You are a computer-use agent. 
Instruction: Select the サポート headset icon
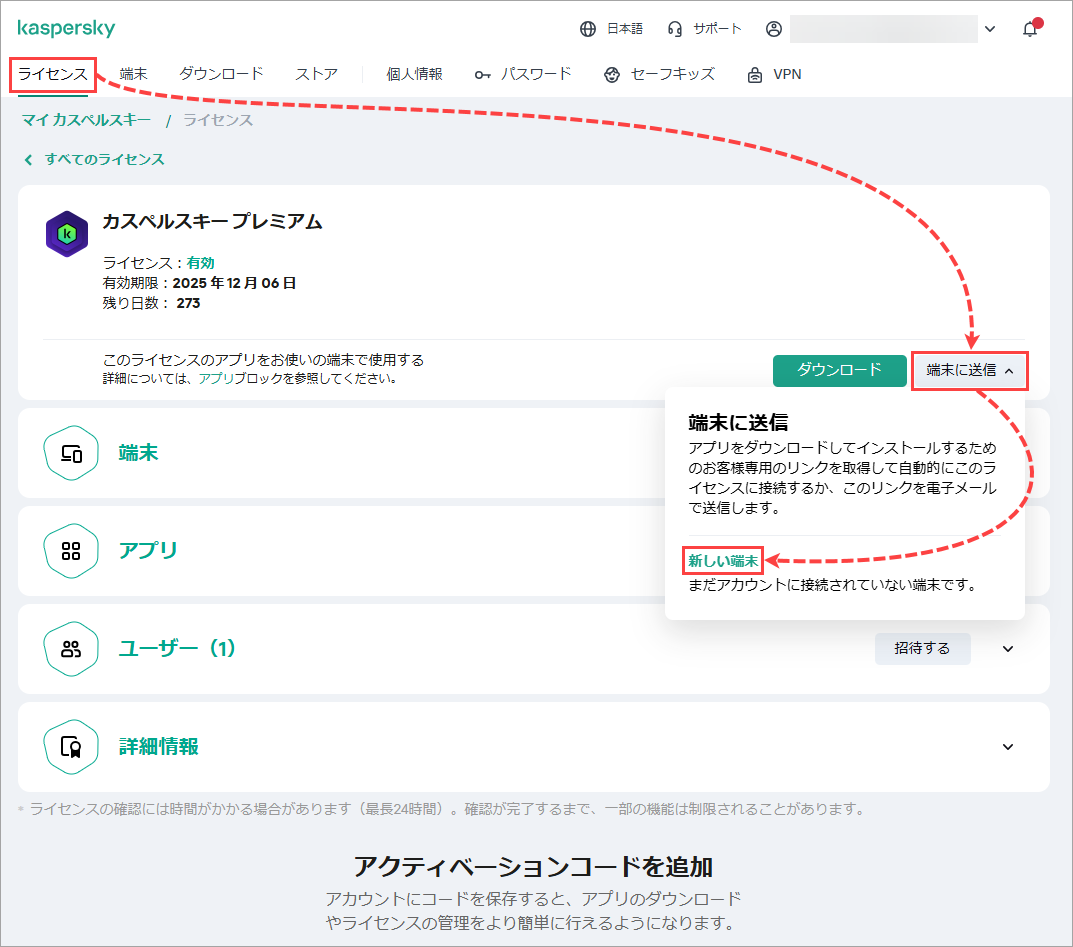tap(675, 29)
